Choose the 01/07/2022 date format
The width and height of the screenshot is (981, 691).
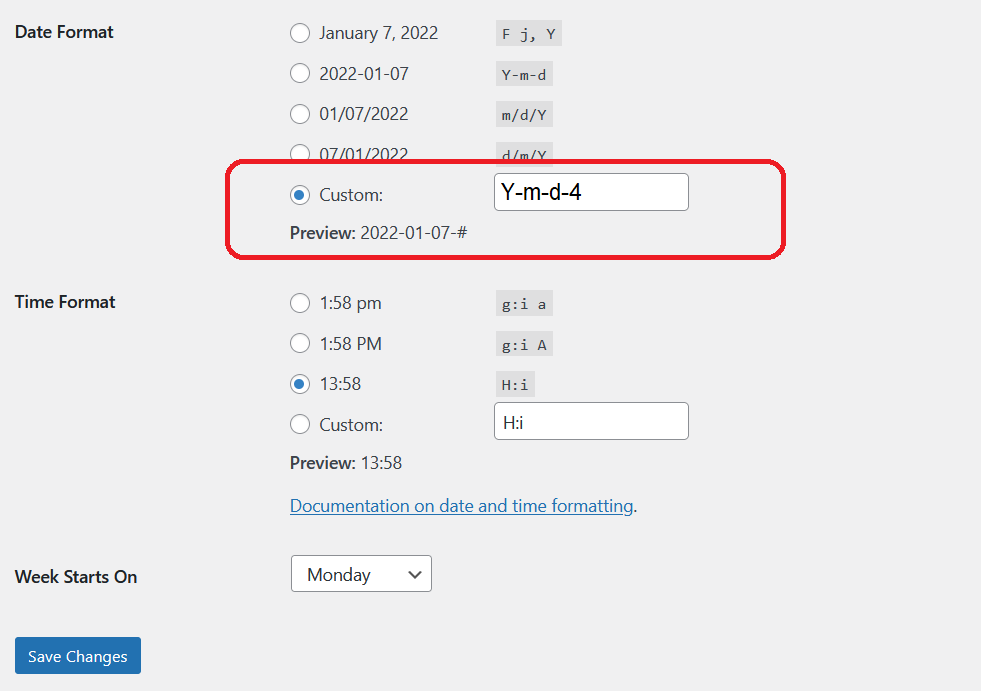pos(300,114)
